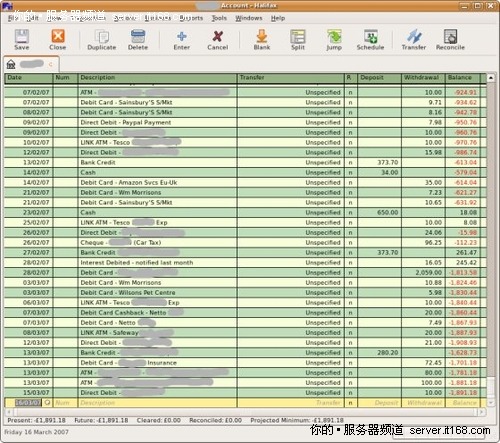Open the Tools menu
Image resolution: width=500 pixels, height=443 pixels.
[x=219, y=18]
